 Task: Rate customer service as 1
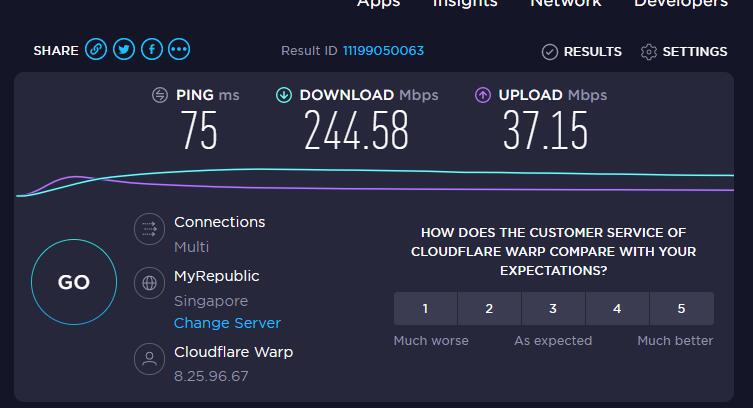click(x=425, y=309)
